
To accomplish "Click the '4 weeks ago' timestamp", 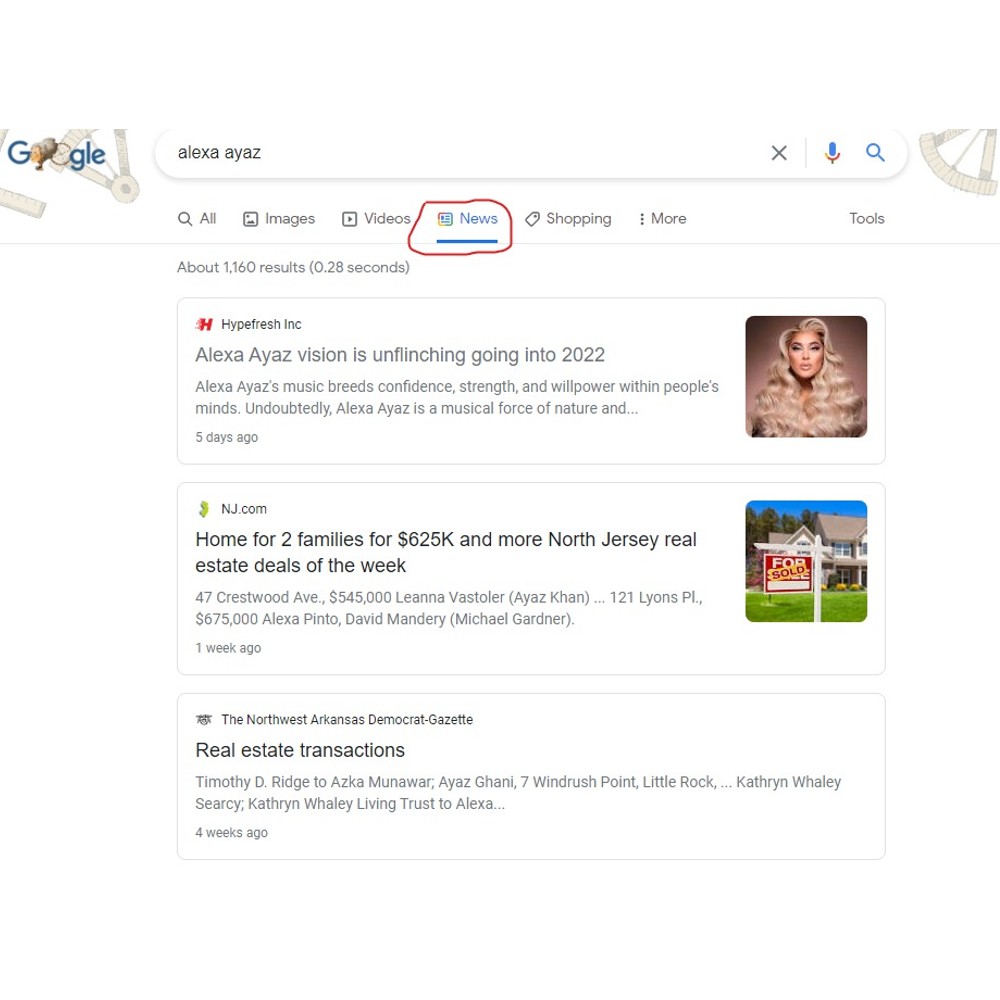I will [232, 833].
